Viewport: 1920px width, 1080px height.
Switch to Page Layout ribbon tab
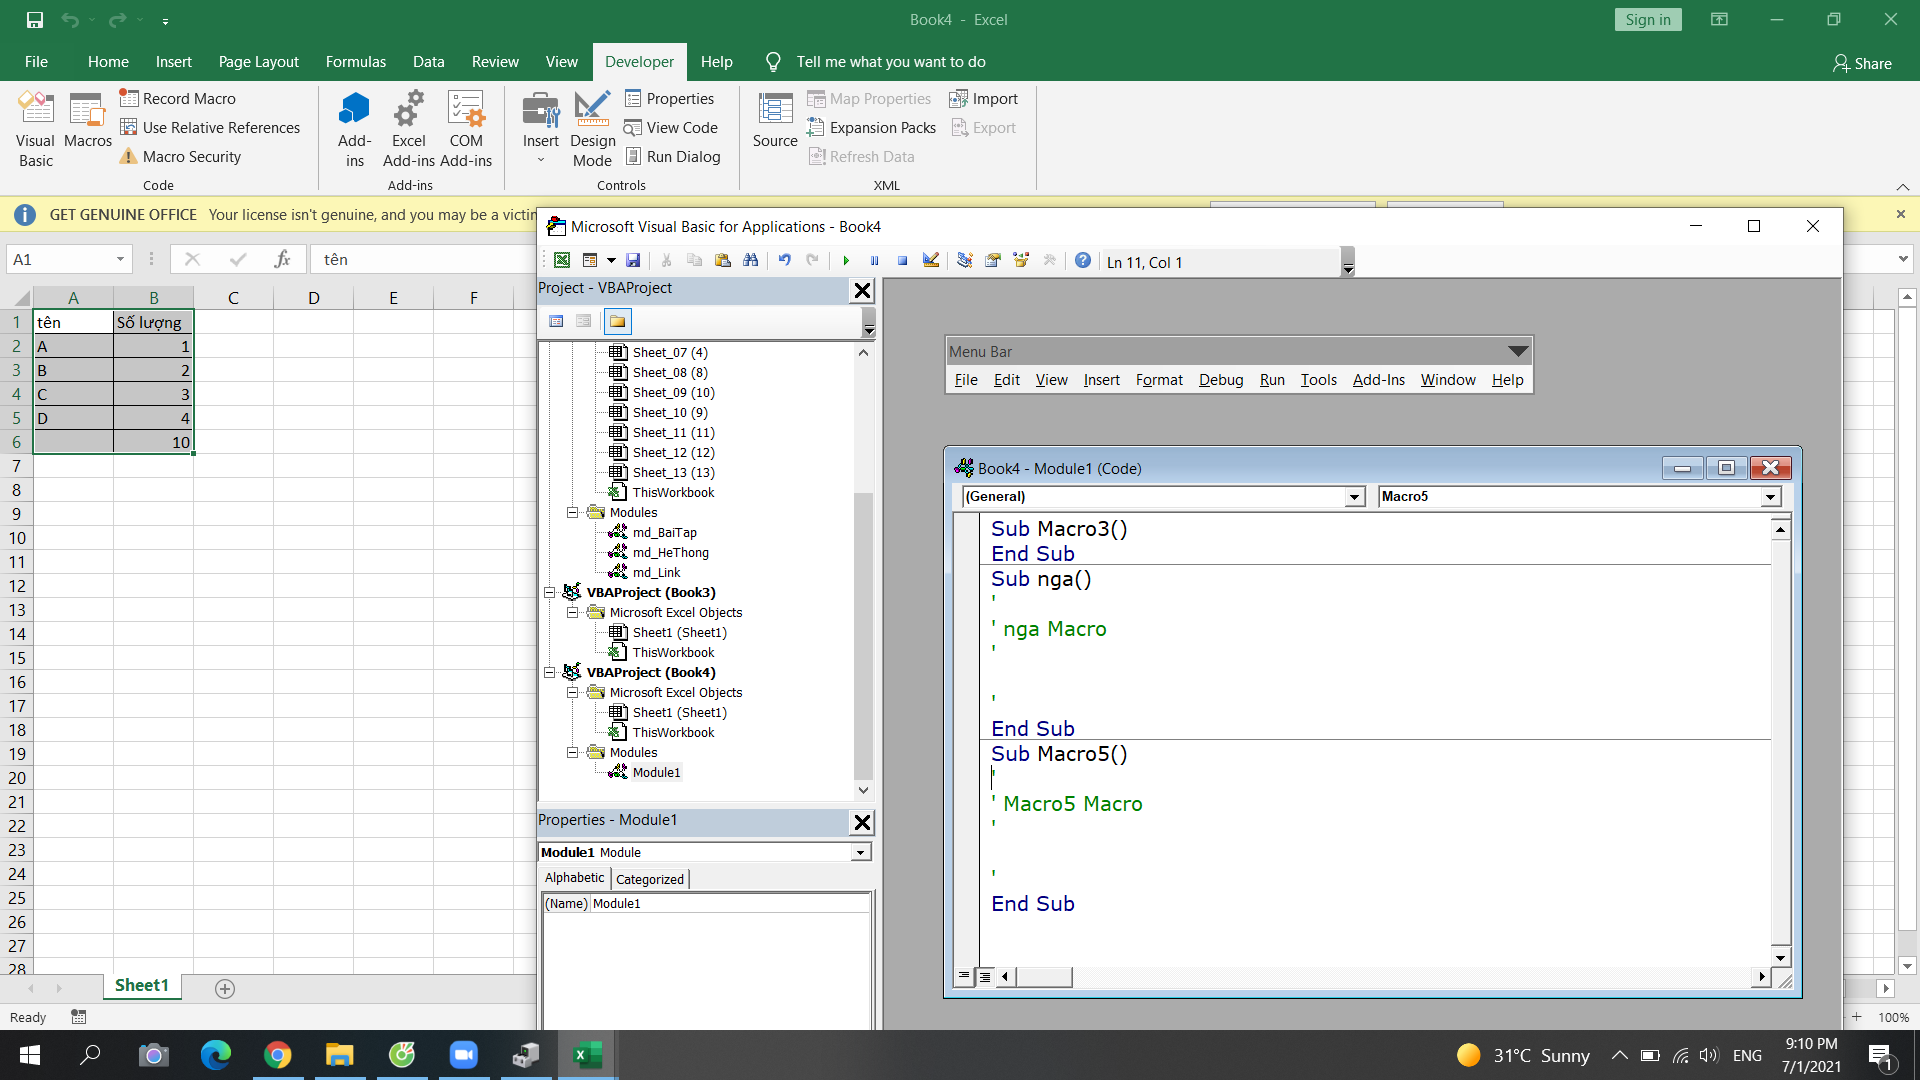[258, 62]
